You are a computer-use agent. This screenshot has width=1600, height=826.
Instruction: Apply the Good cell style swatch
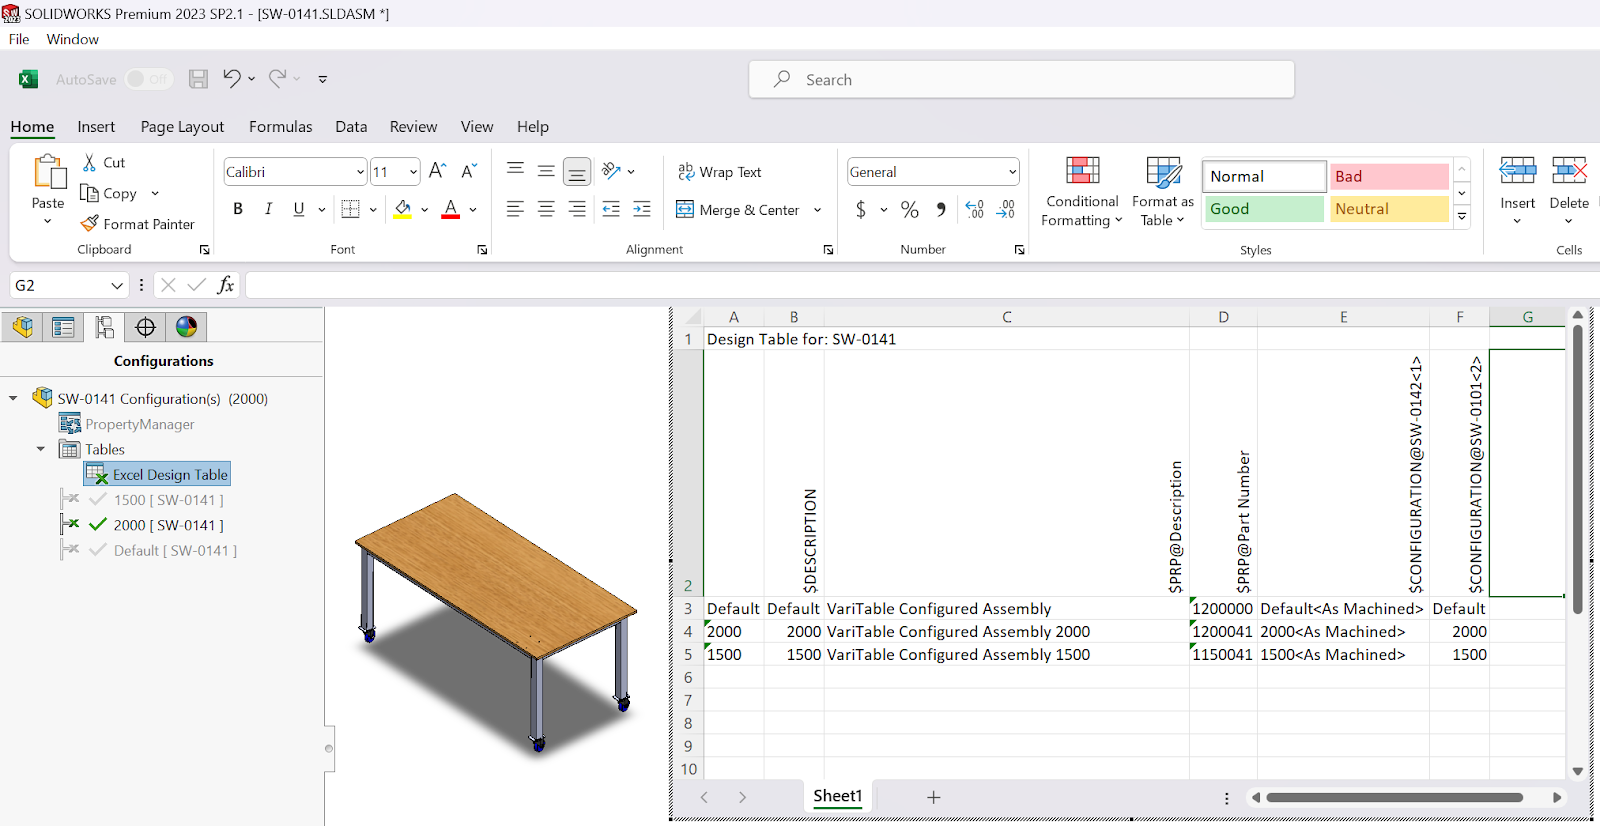1263,209
